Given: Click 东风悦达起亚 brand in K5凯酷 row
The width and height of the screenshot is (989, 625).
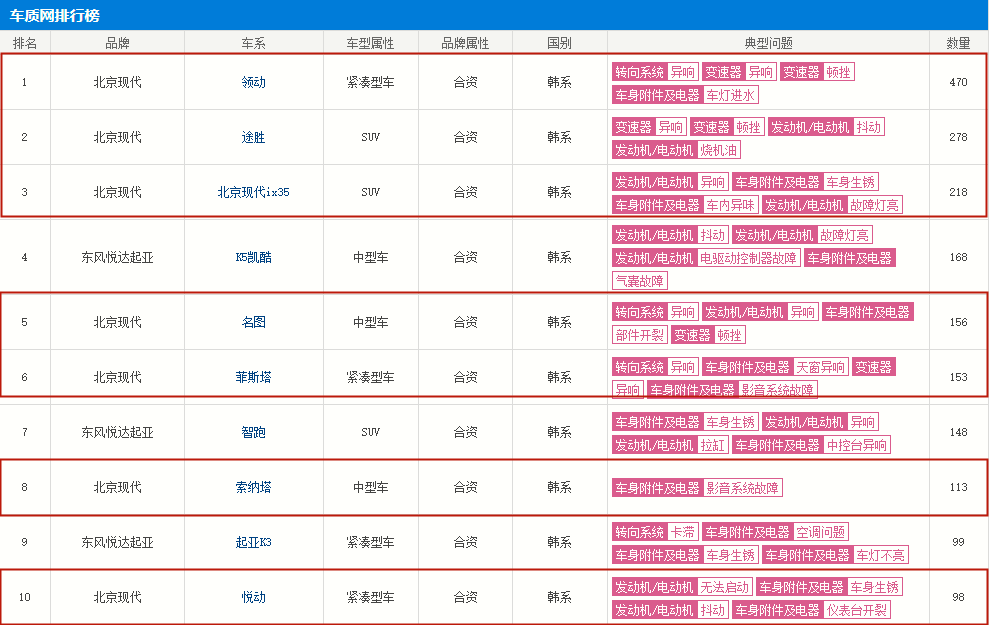Looking at the screenshot, I should pyautogui.click(x=117, y=257).
